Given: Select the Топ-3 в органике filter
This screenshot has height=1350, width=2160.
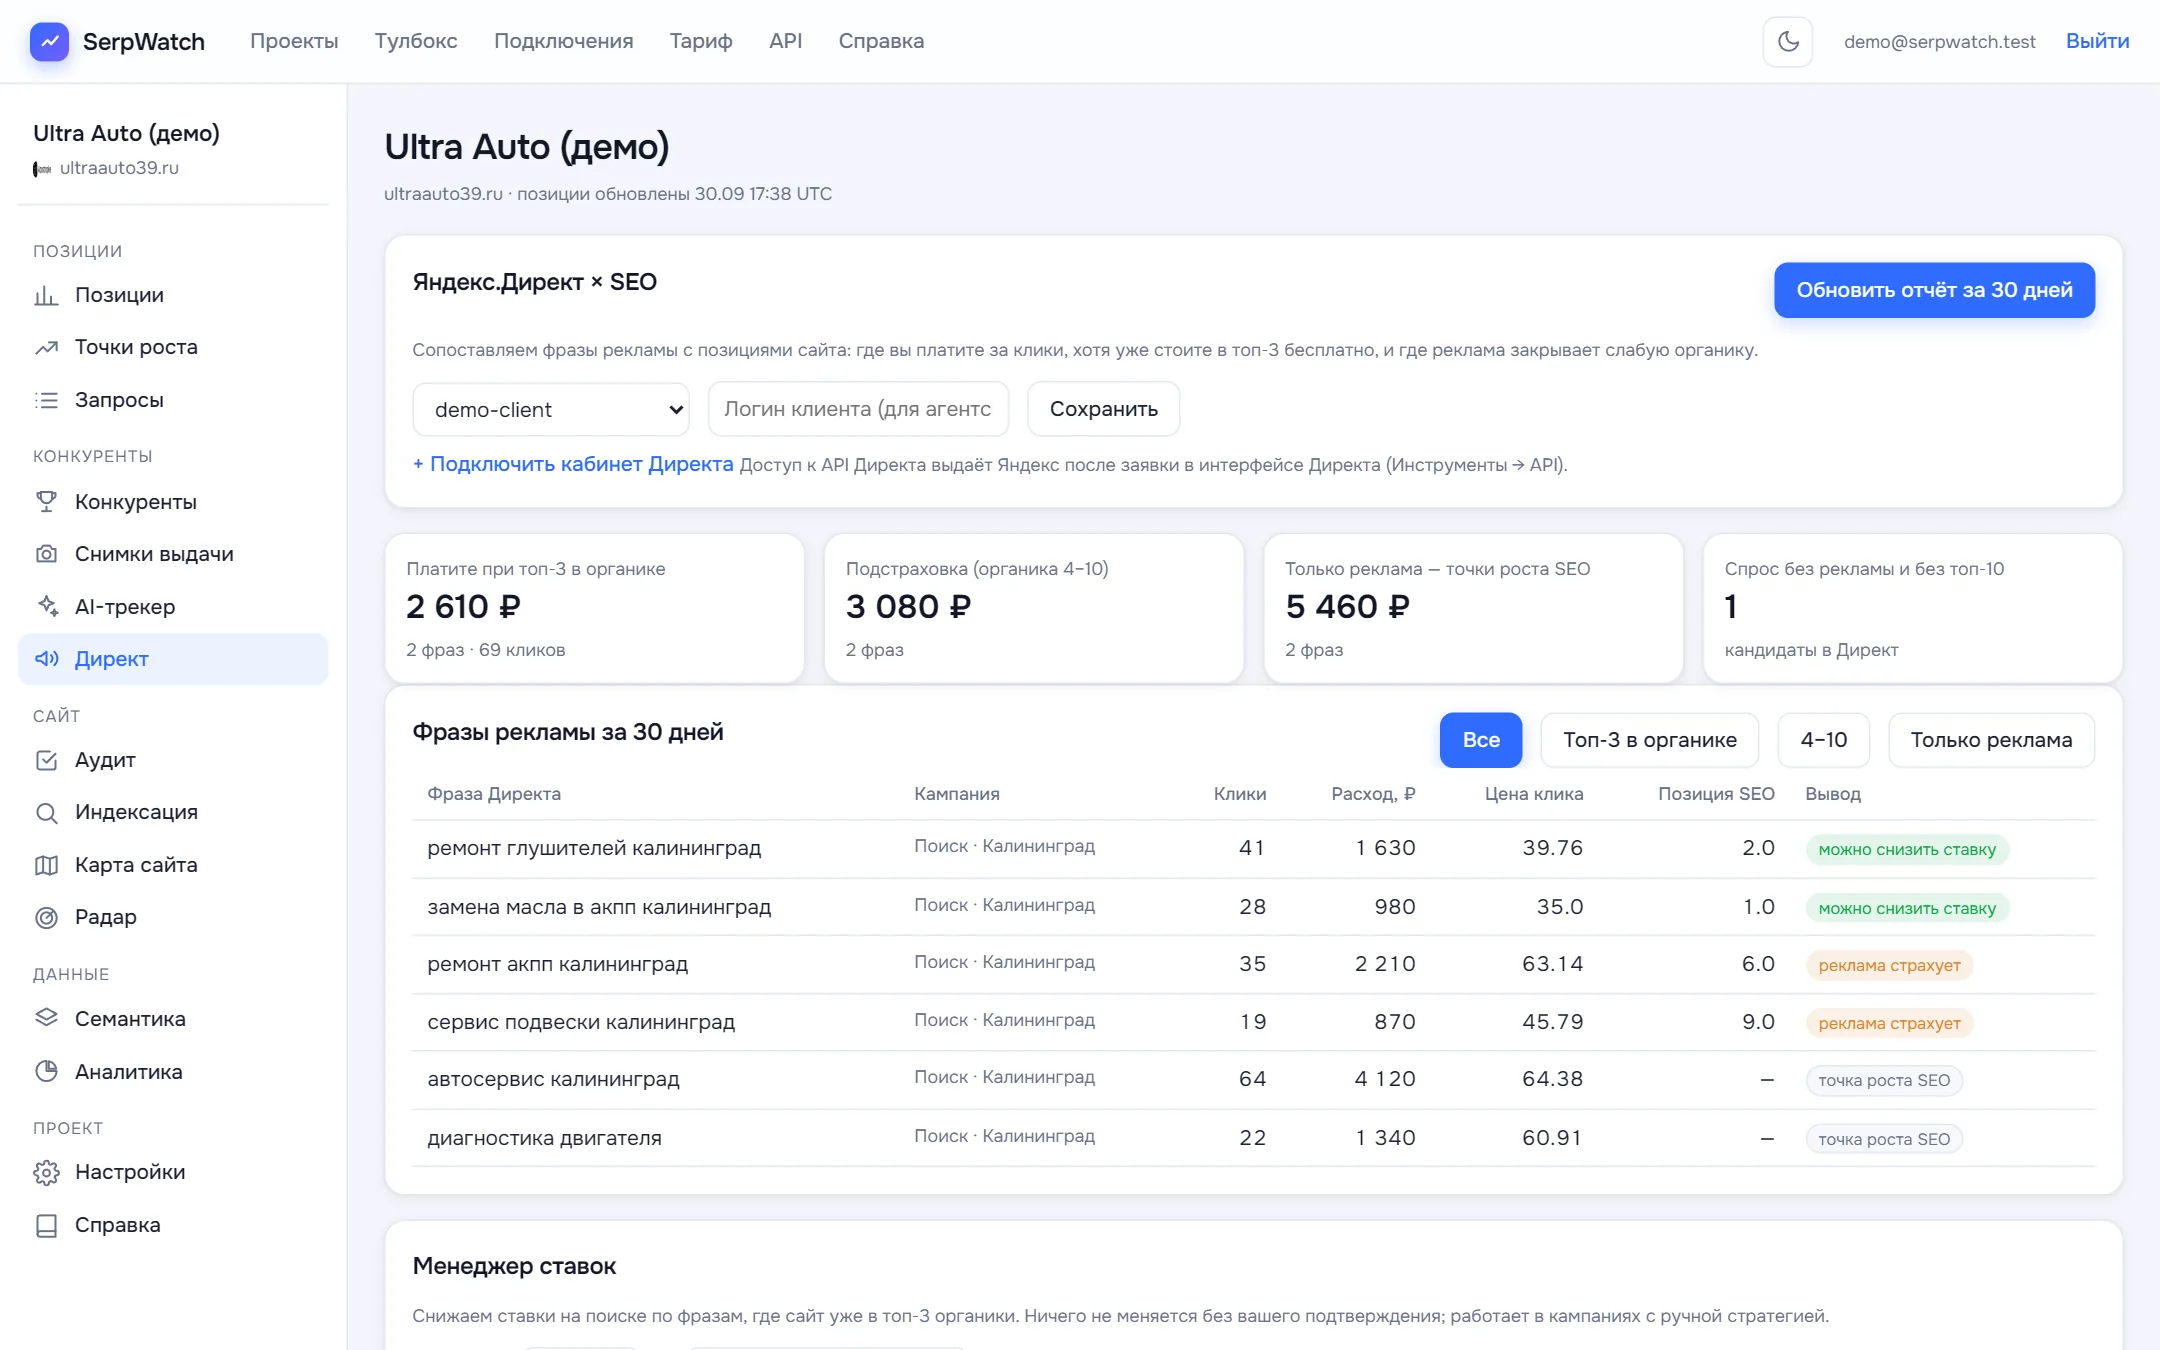Looking at the screenshot, I should tap(1650, 740).
